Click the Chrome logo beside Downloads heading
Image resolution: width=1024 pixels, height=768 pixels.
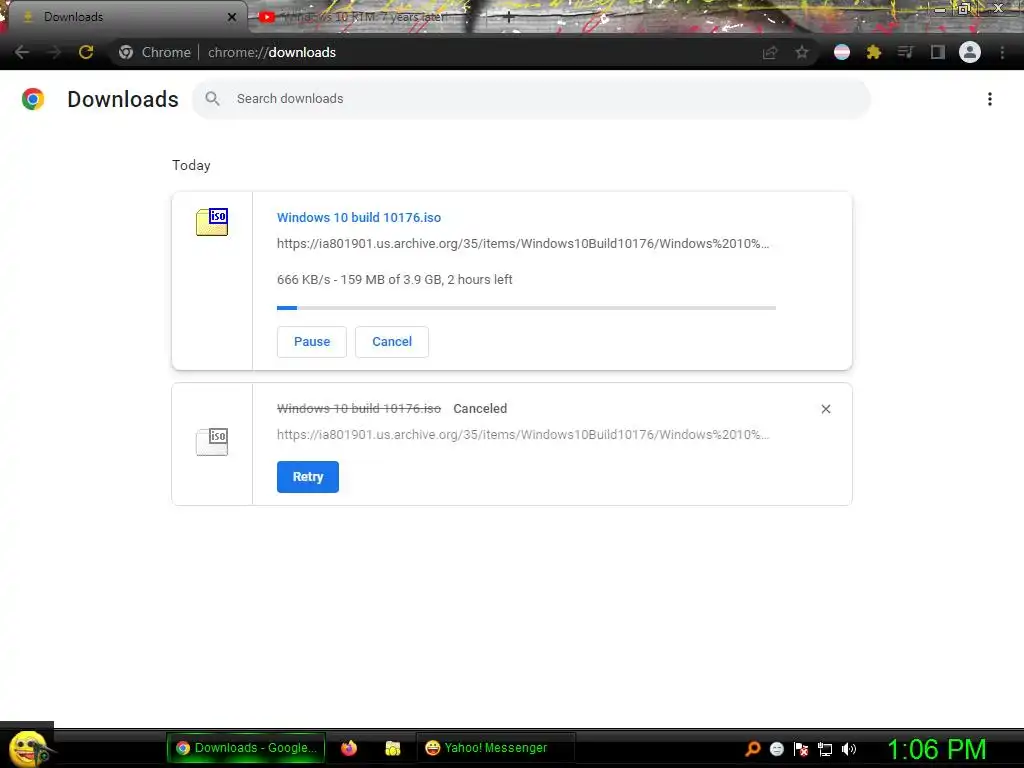pyautogui.click(x=33, y=99)
